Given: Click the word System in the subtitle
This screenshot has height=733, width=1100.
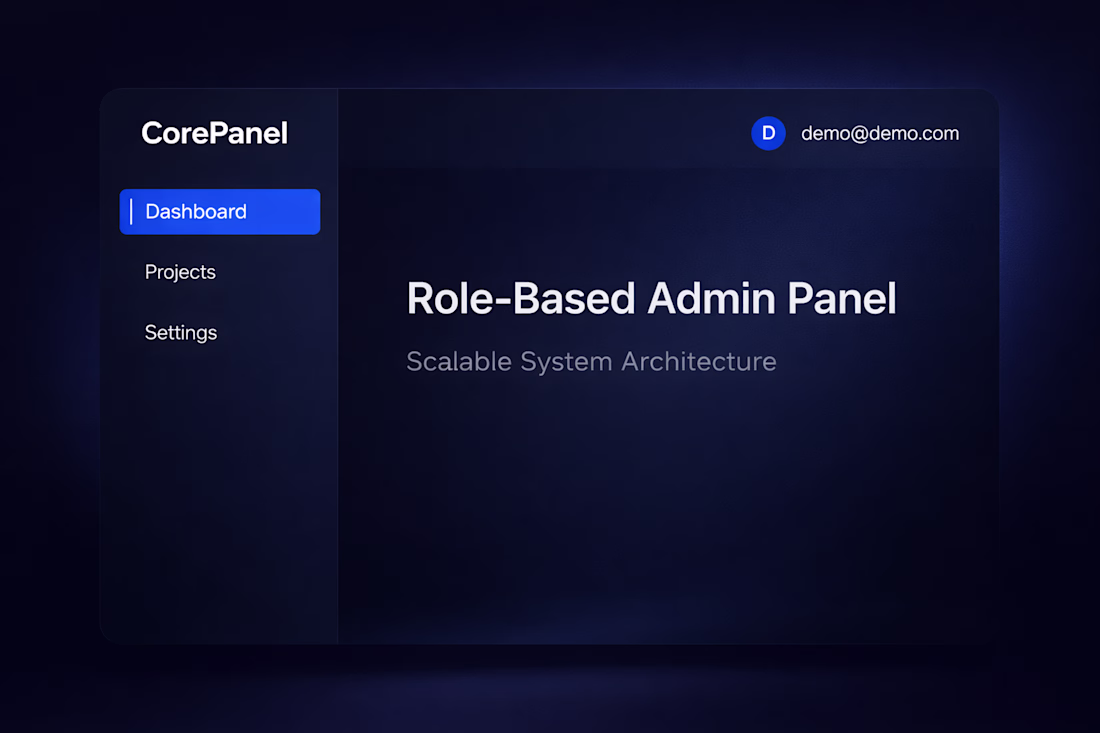Looking at the screenshot, I should pyautogui.click(x=566, y=361).
